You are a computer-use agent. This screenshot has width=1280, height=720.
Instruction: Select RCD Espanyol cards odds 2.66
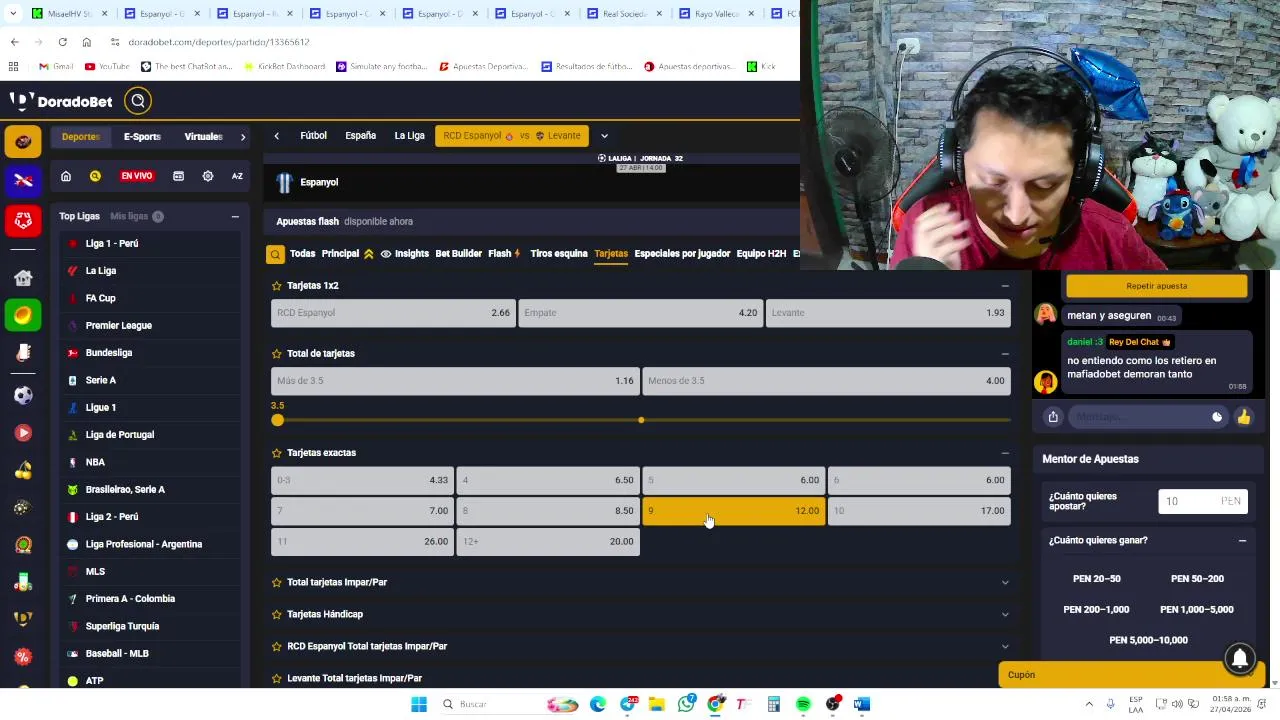coord(393,313)
